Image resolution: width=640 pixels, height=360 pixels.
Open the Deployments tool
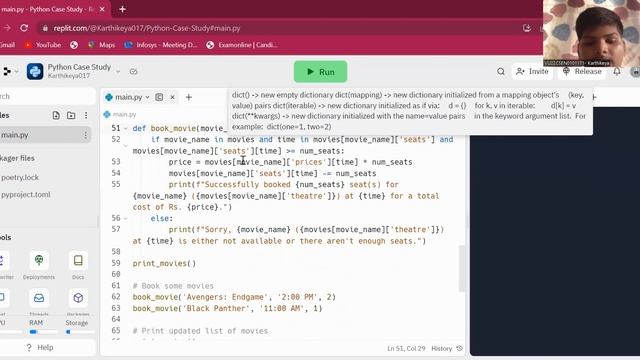39,266
